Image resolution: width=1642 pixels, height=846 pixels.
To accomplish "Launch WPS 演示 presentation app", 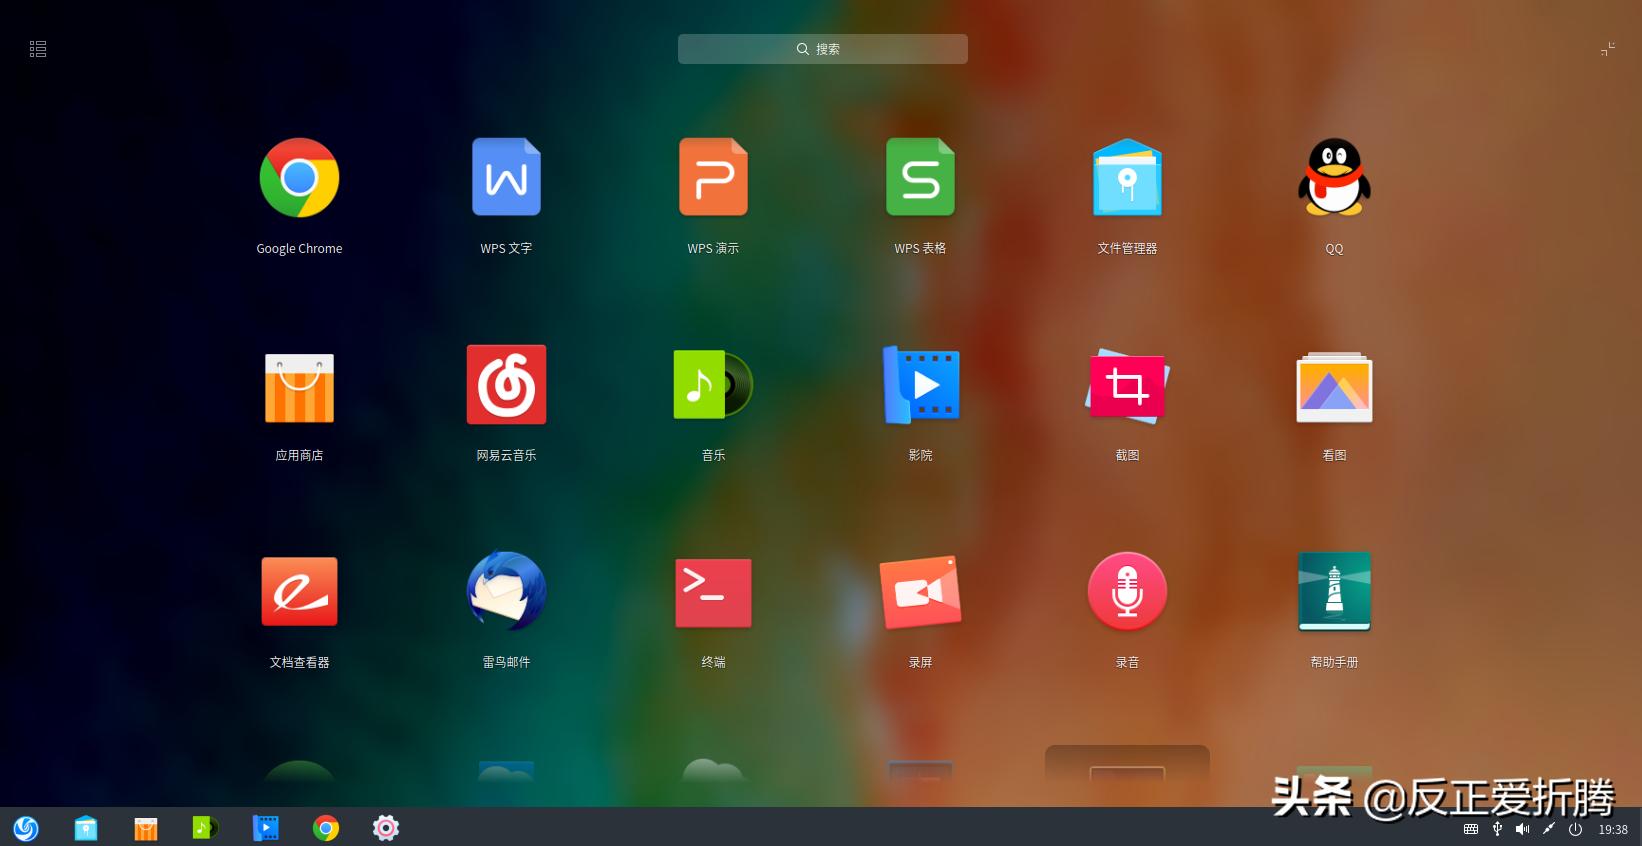I will [x=713, y=178].
